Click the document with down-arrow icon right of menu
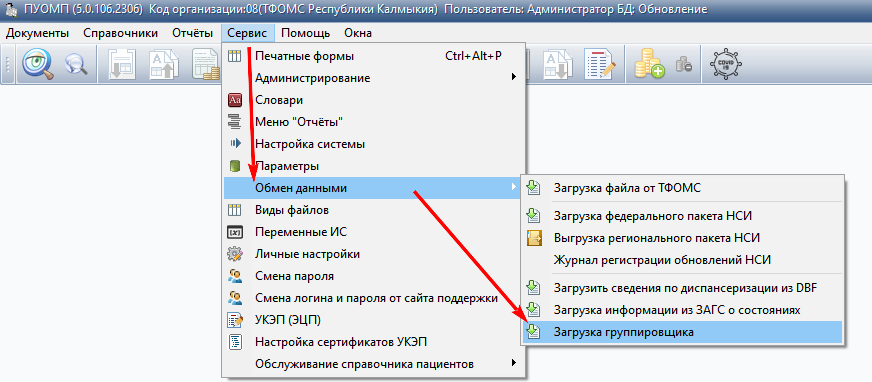Screen dimensions: 872x382 pos(558,65)
